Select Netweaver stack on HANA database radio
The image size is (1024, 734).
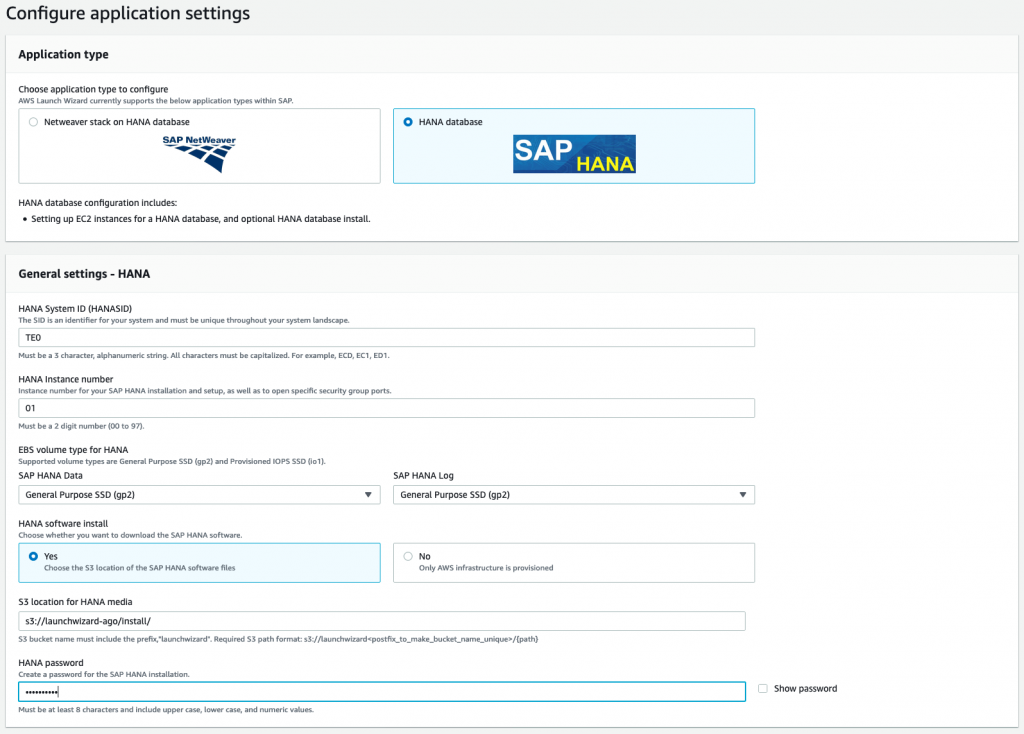tap(33, 122)
